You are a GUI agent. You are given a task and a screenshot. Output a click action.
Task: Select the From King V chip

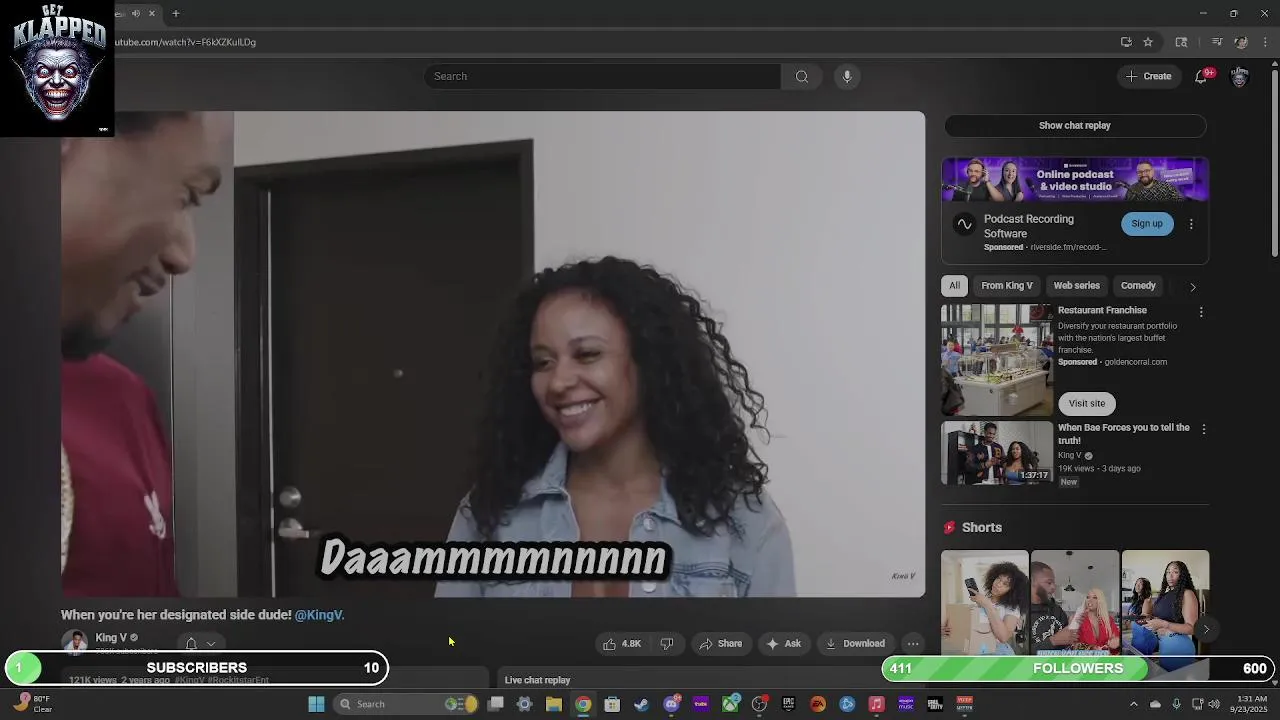pos(1006,286)
